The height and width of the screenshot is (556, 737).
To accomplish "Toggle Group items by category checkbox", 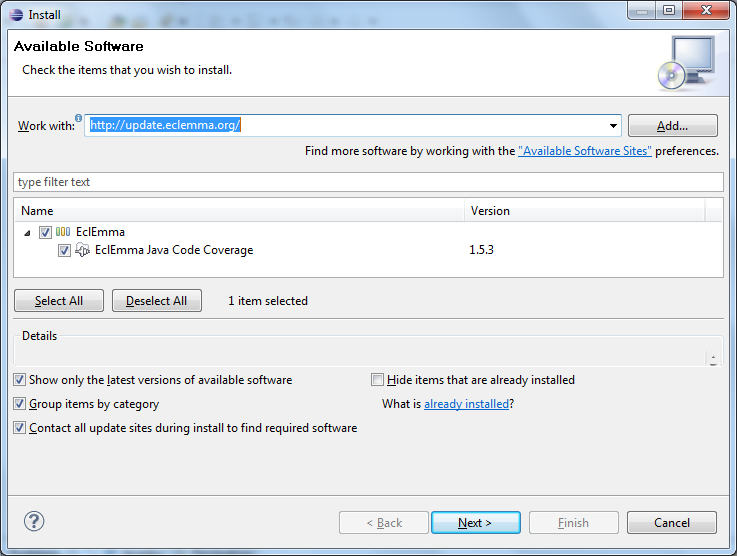I will pyautogui.click(x=19, y=404).
